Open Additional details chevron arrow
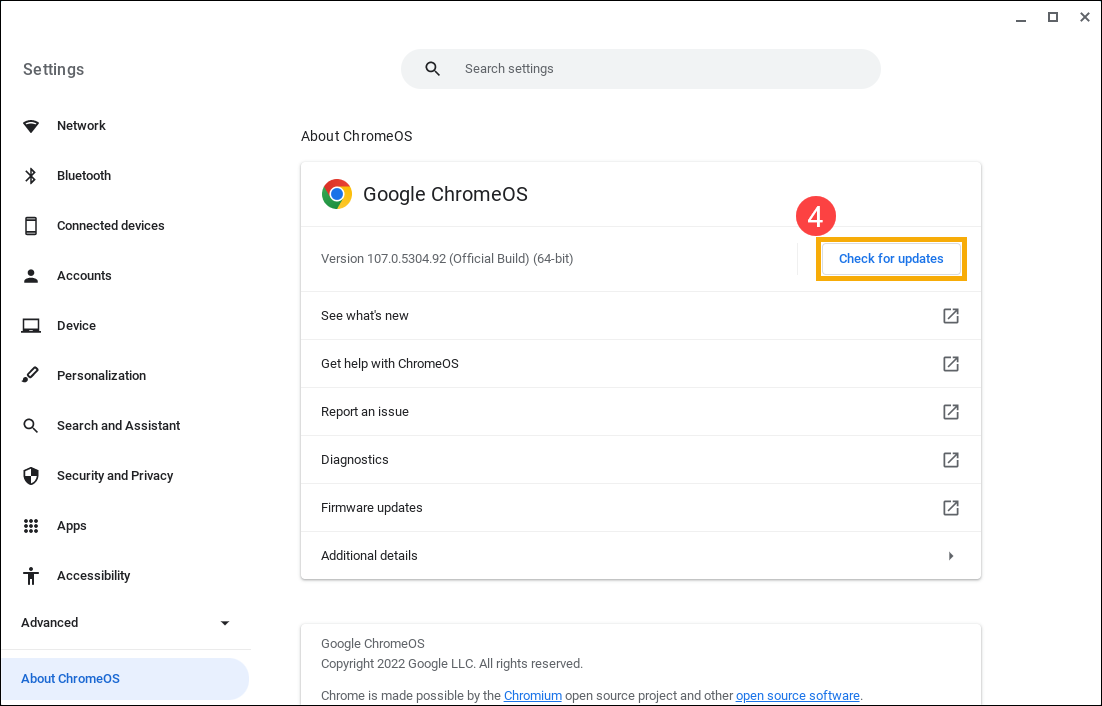This screenshot has height=706, width=1102. [x=951, y=556]
